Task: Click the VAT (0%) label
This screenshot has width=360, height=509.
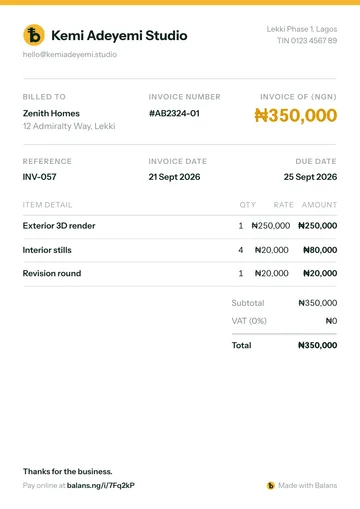Action: (x=249, y=321)
